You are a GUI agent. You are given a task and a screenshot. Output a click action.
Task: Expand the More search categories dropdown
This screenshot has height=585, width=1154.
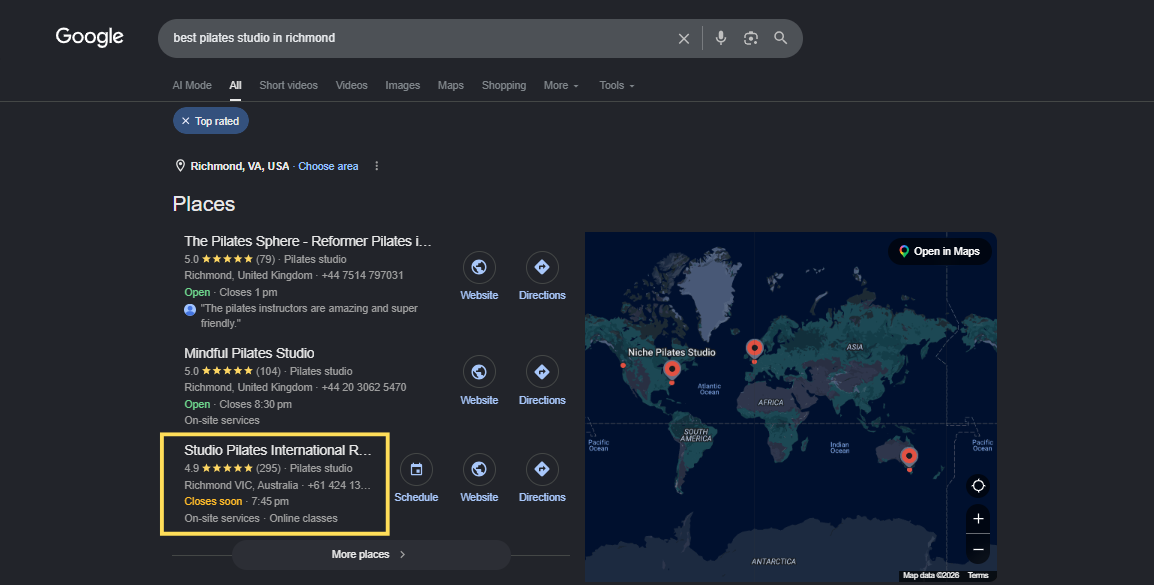561,85
